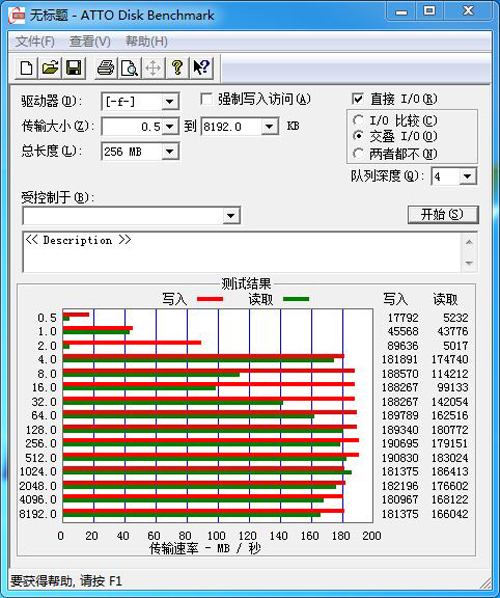The width and height of the screenshot is (500, 598).
Task: Save results with floppy disk icon
Action: coord(74,68)
